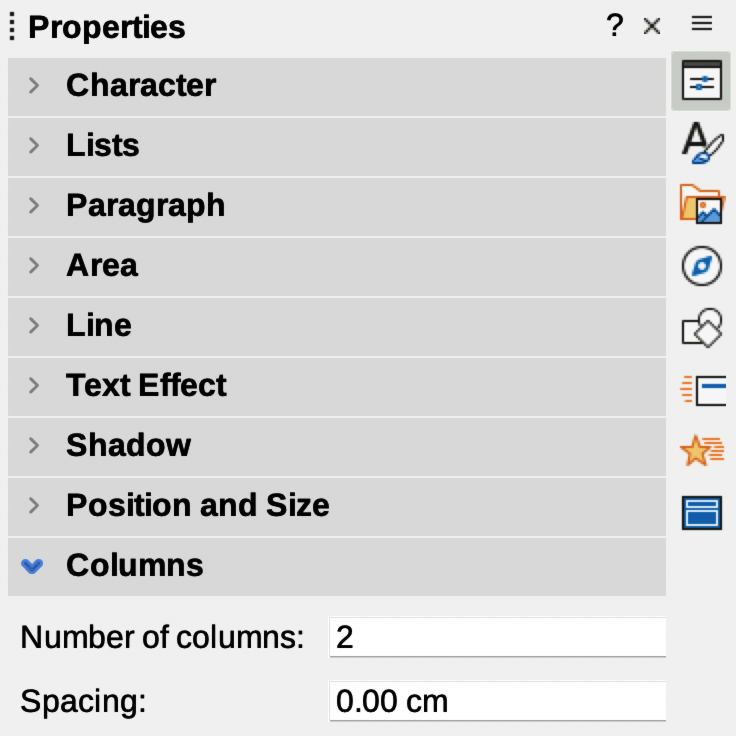The height and width of the screenshot is (736, 736).
Task: Open the Slide Transition deck icon
Action: (x=701, y=388)
